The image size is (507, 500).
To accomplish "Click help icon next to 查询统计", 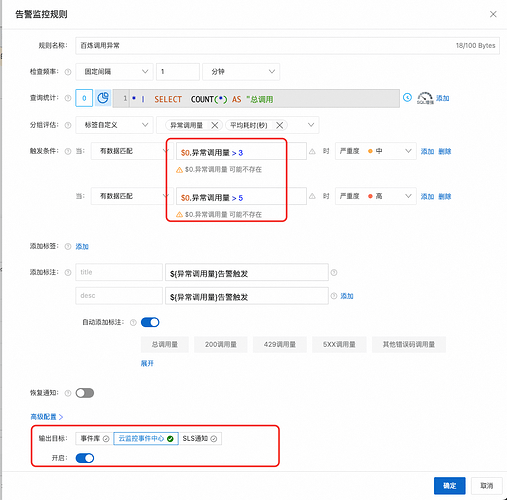I will [68, 98].
